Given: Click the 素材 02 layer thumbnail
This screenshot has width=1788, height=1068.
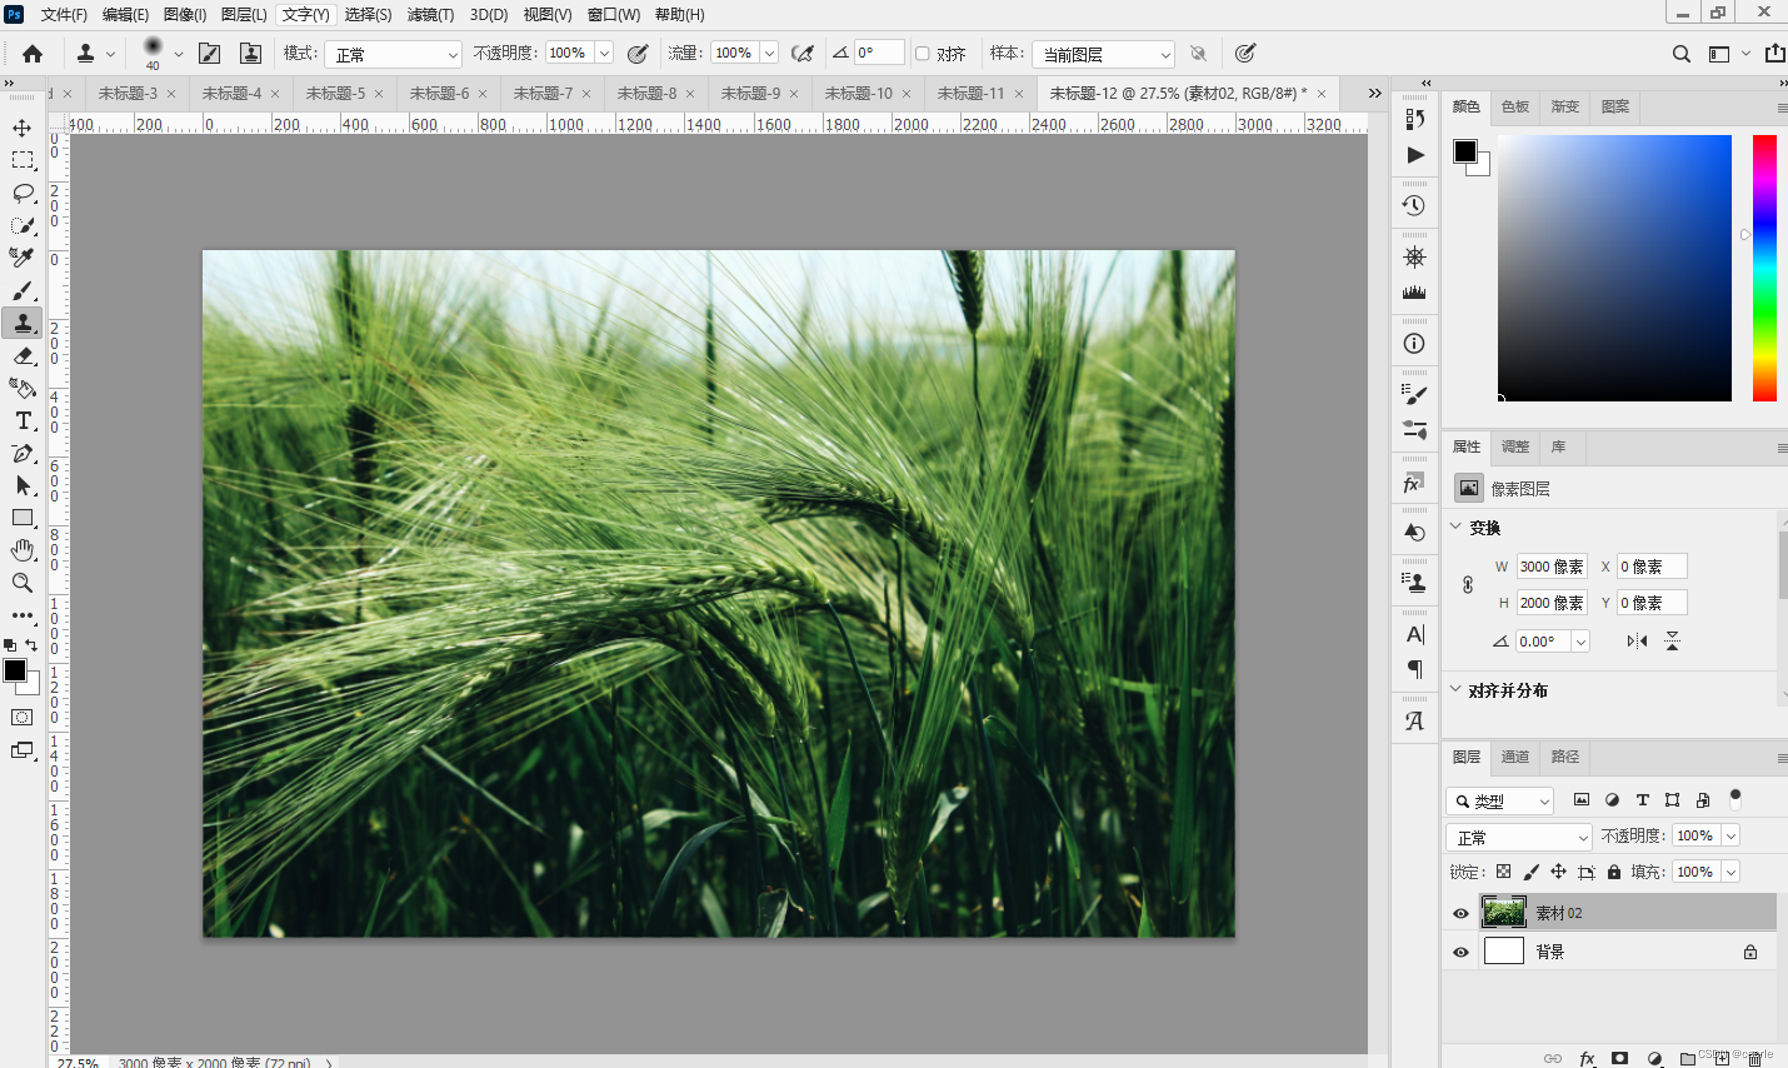Looking at the screenshot, I should point(1503,912).
